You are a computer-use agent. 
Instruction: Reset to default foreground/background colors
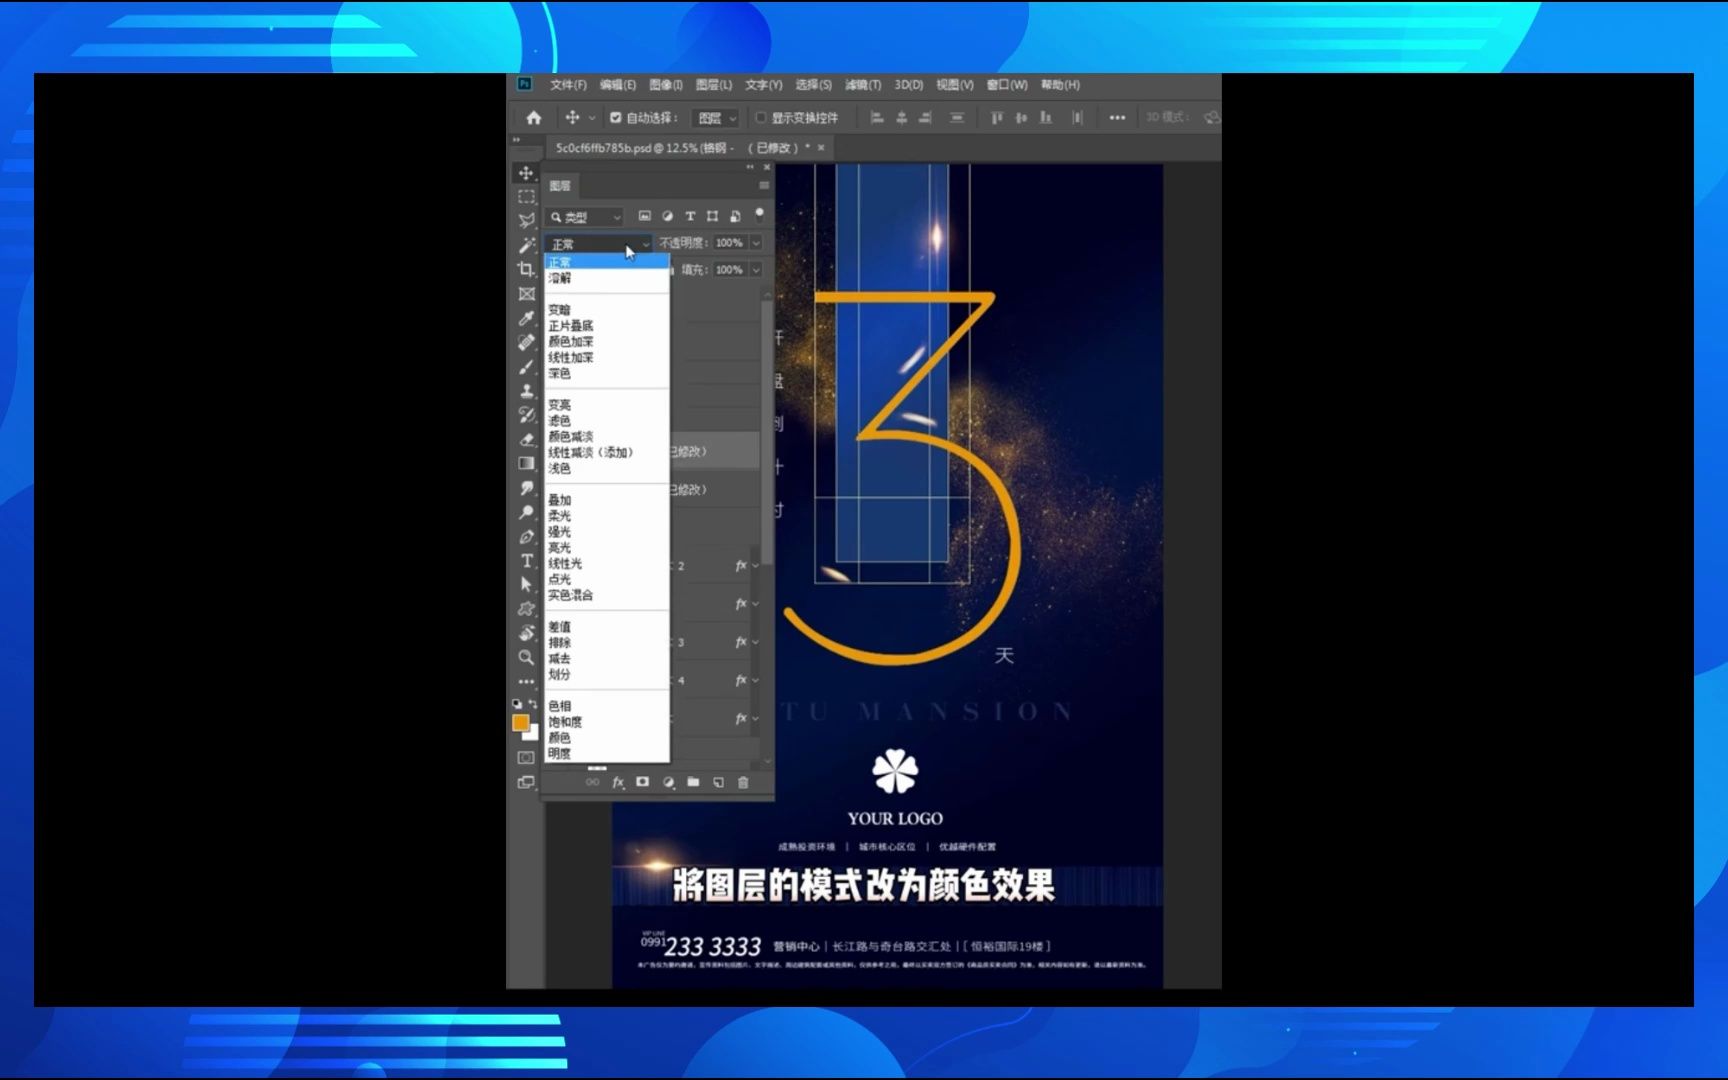pos(517,704)
